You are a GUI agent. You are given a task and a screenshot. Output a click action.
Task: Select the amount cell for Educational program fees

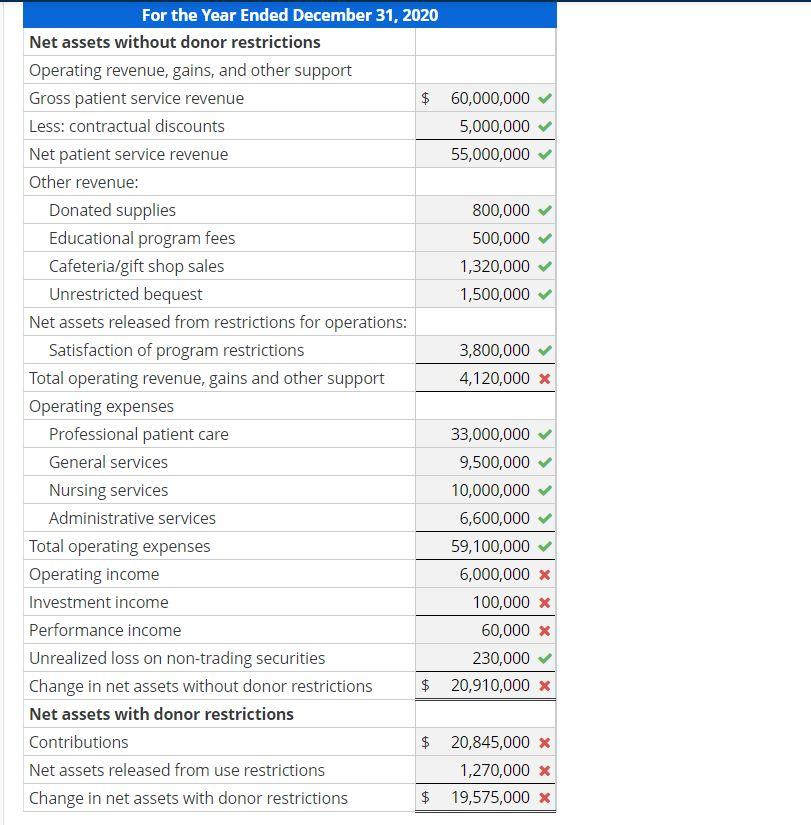pyautogui.click(x=485, y=238)
